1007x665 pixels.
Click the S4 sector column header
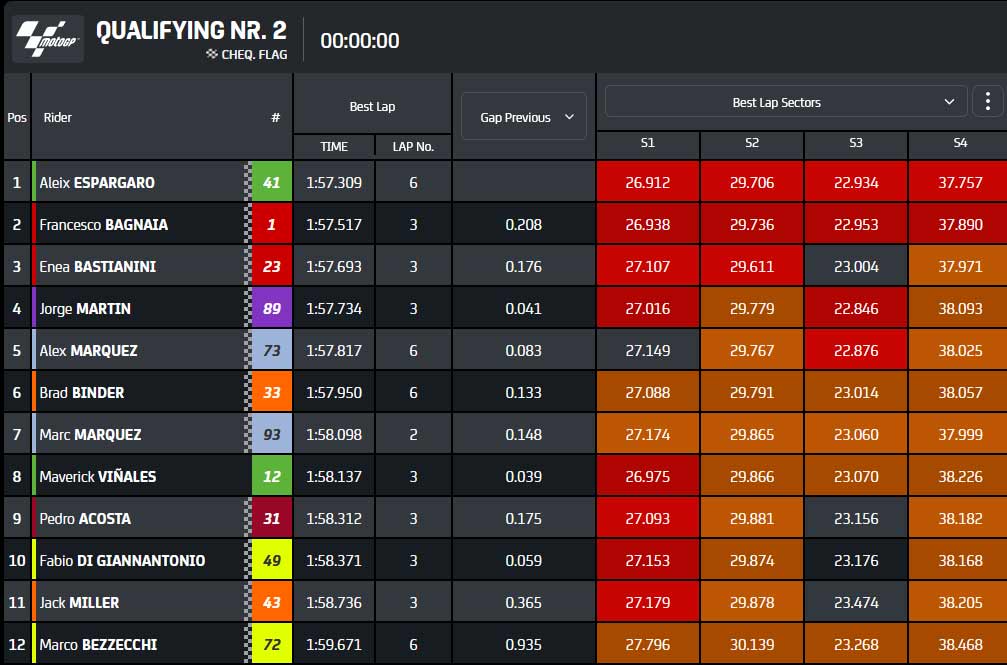959,143
